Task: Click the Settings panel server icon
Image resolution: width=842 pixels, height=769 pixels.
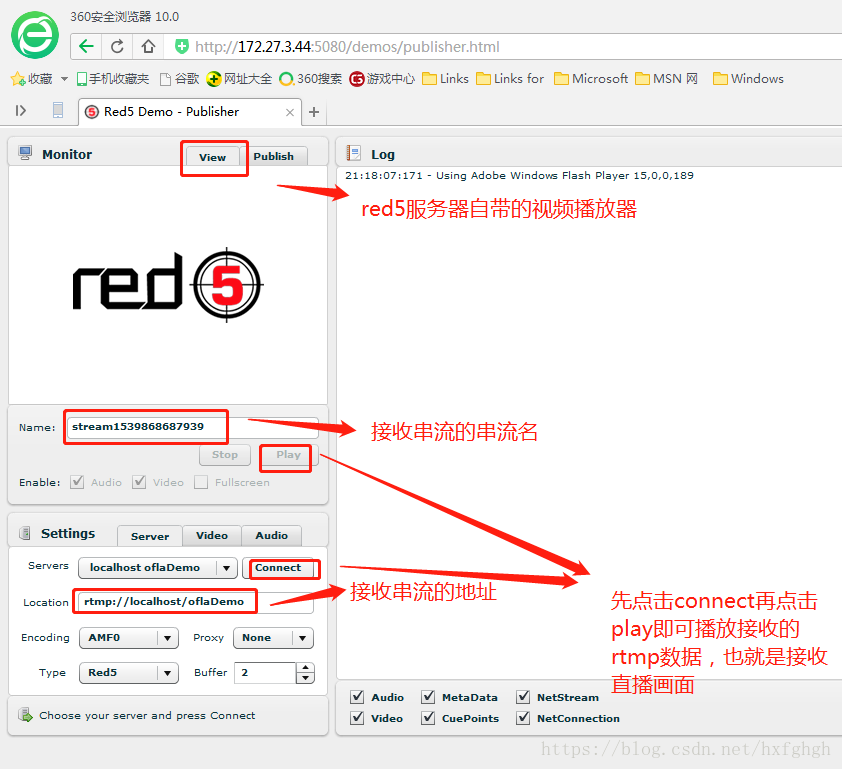Action: (25, 533)
